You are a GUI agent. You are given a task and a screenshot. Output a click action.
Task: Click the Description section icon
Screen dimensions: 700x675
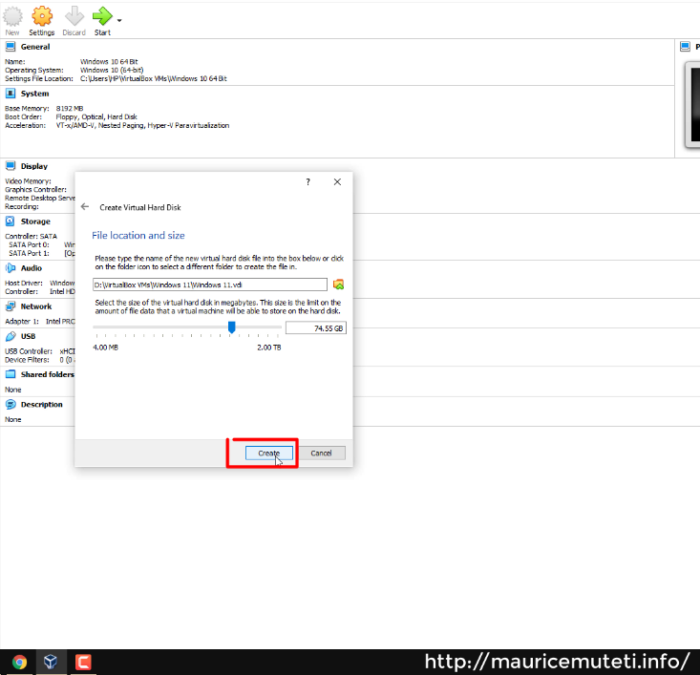pyautogui.click(x=10, y=404)
